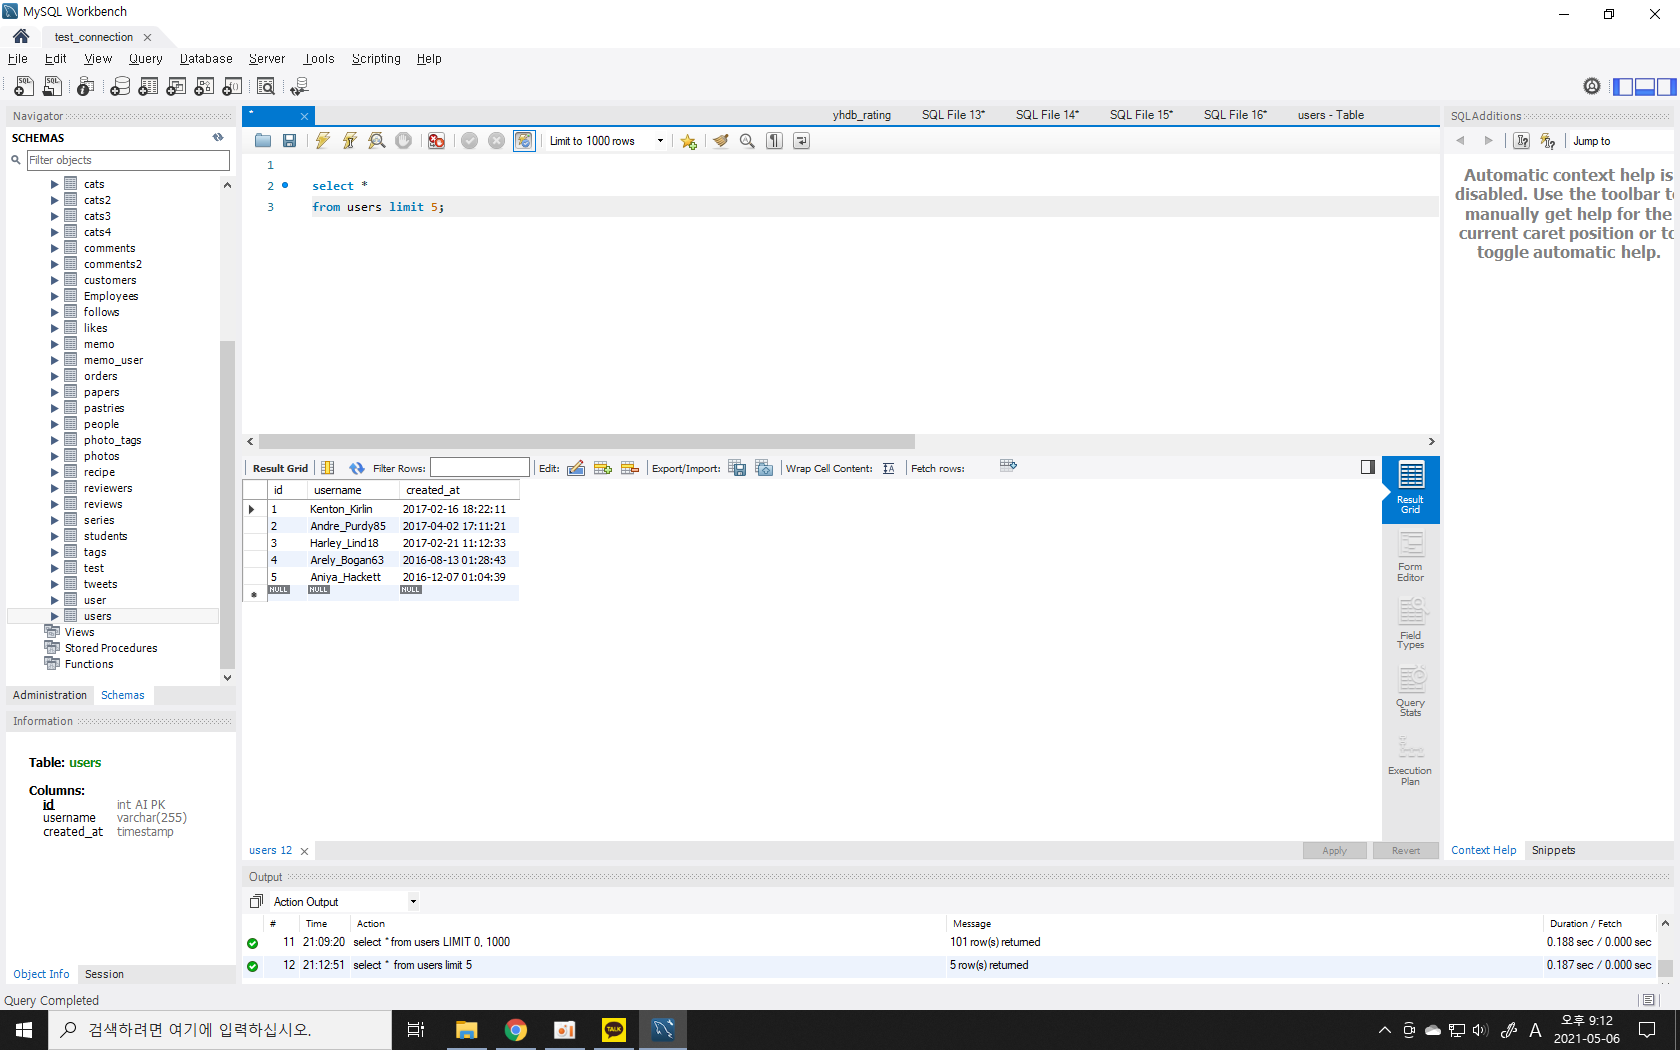Open the schema inspector icon

coord(86,87)
